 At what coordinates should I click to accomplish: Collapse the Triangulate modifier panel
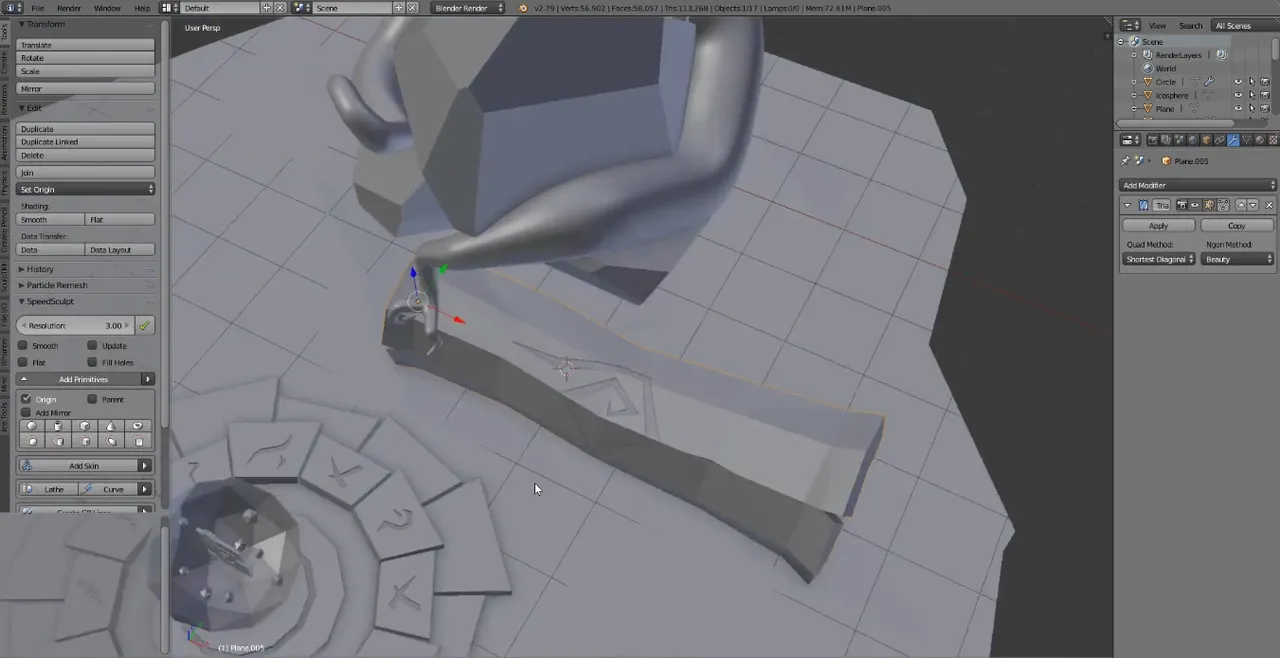tap(1127, 205)
